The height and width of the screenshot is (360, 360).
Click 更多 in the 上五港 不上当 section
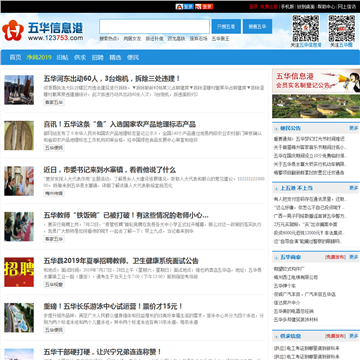(x=354, y=188)
